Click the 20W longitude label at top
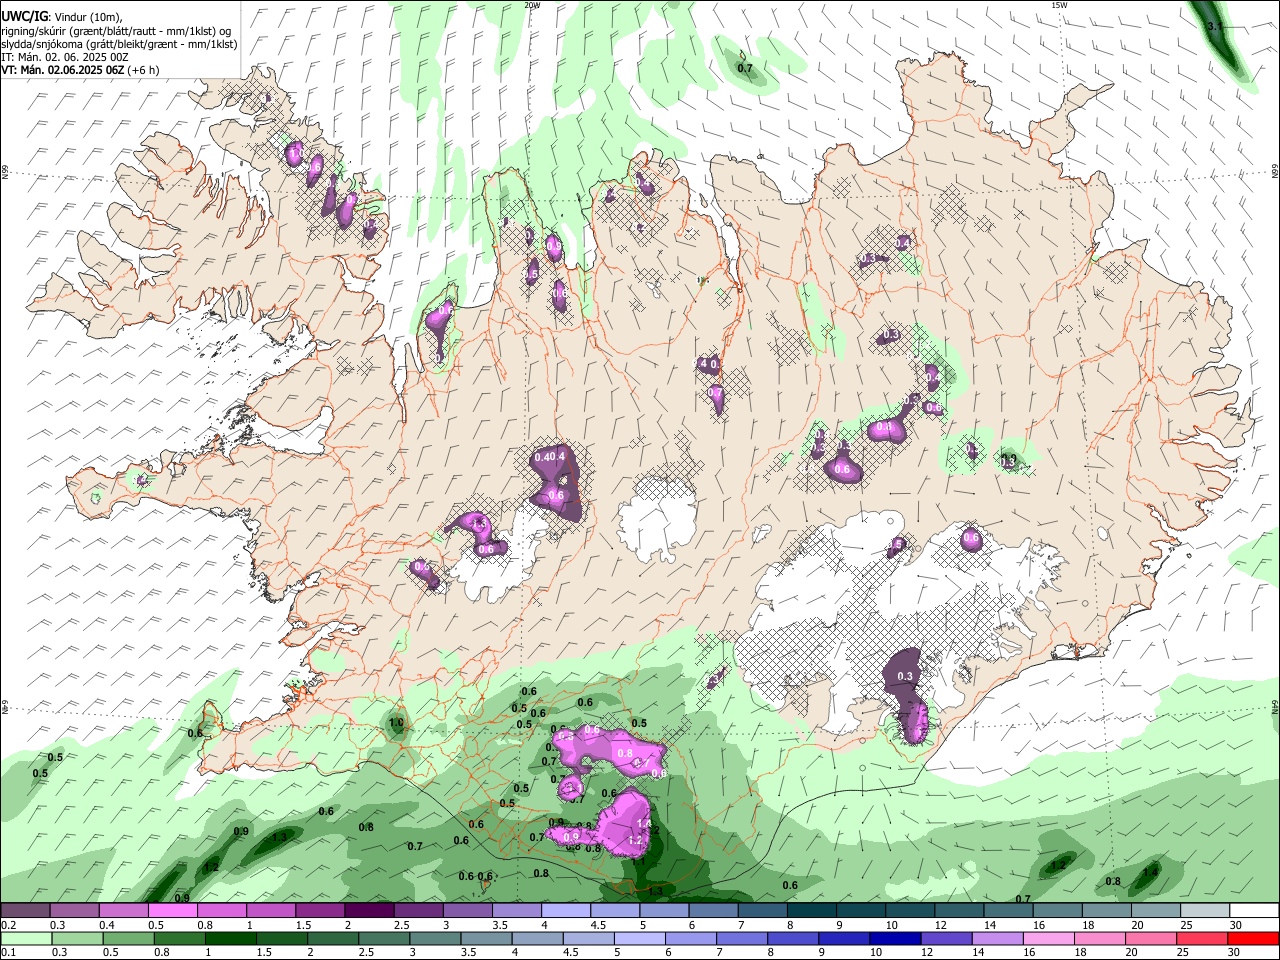Screen dimensions: 1280x960 click(532, 5)
